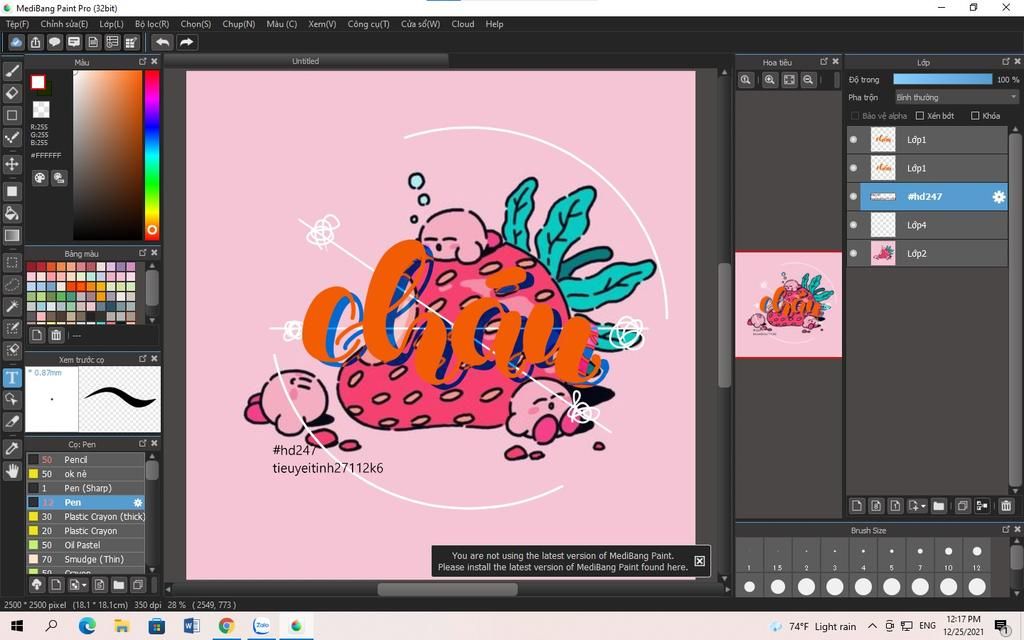Switch to the Untitled canvas tab
The height and width of the screenshot is (640, 1024).
click(306, 61)
